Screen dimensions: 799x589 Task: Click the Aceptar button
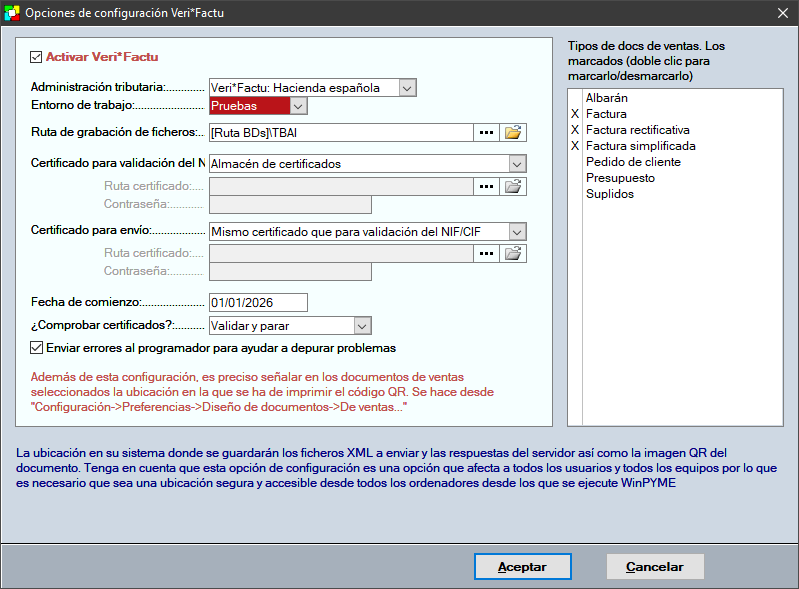click(522, 567)
